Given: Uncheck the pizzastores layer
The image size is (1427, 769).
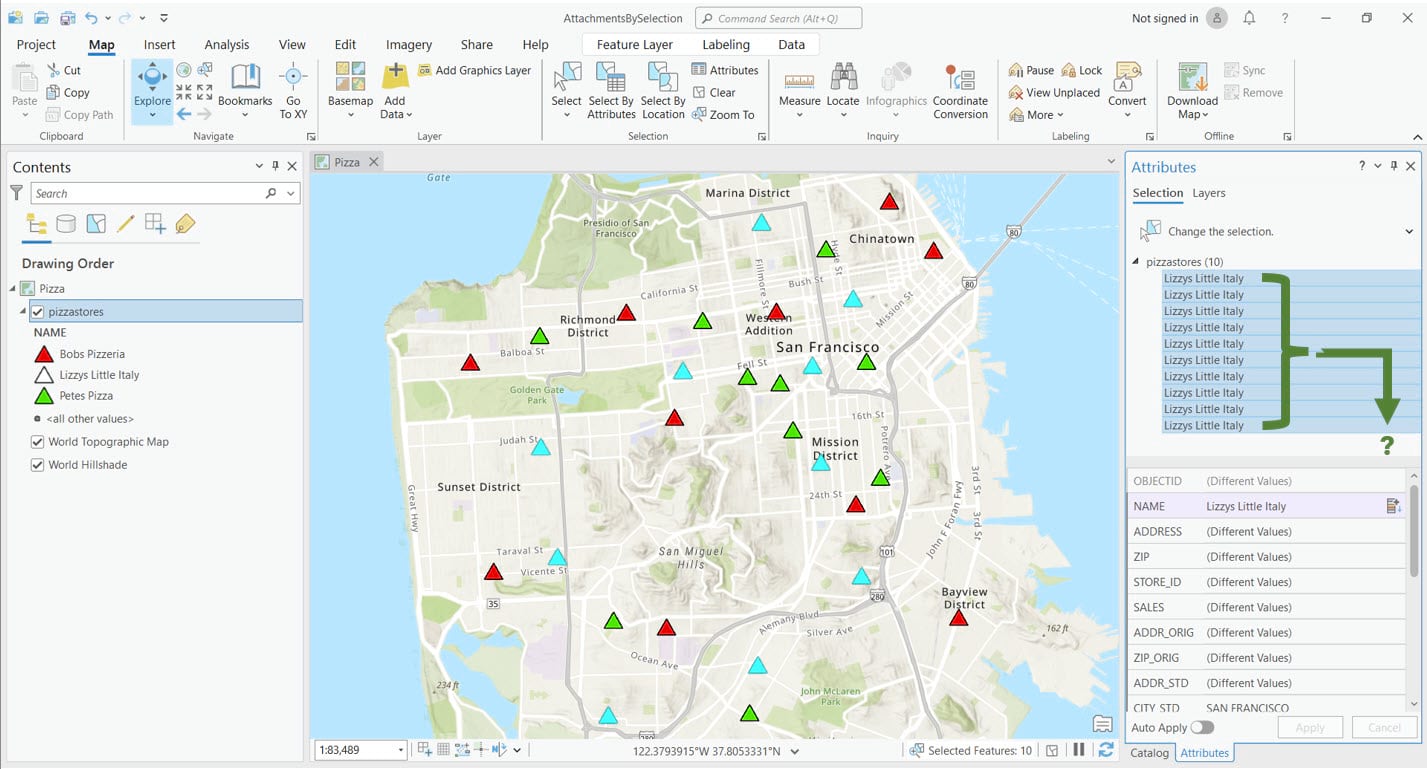Looking at the screenshot, I should pos(37,311).
